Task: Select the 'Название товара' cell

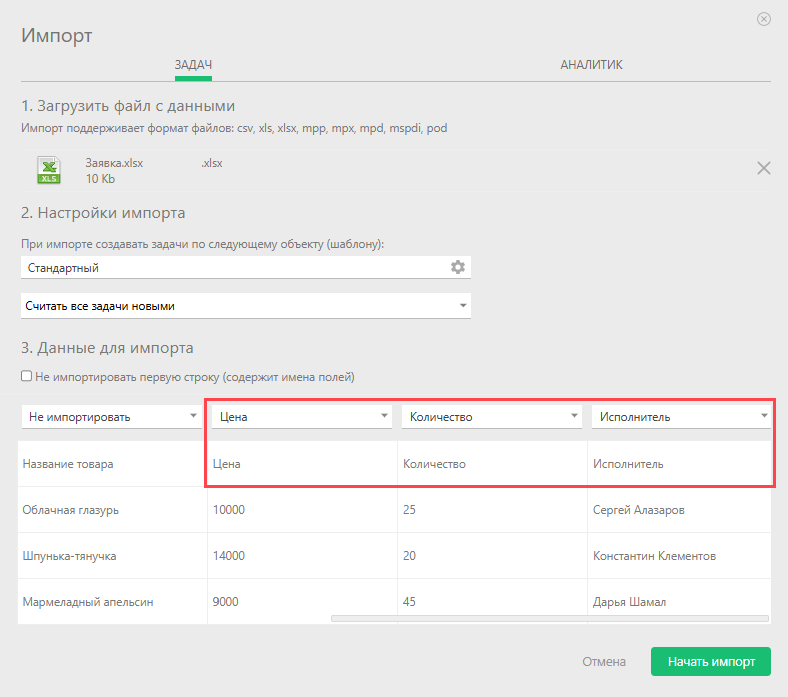Action: (113, 464)
